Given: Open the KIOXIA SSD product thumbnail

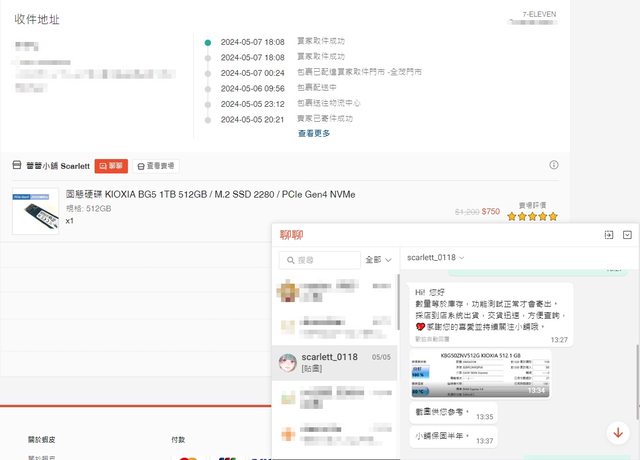Looking at the screenshot, I should coord(36,211).
